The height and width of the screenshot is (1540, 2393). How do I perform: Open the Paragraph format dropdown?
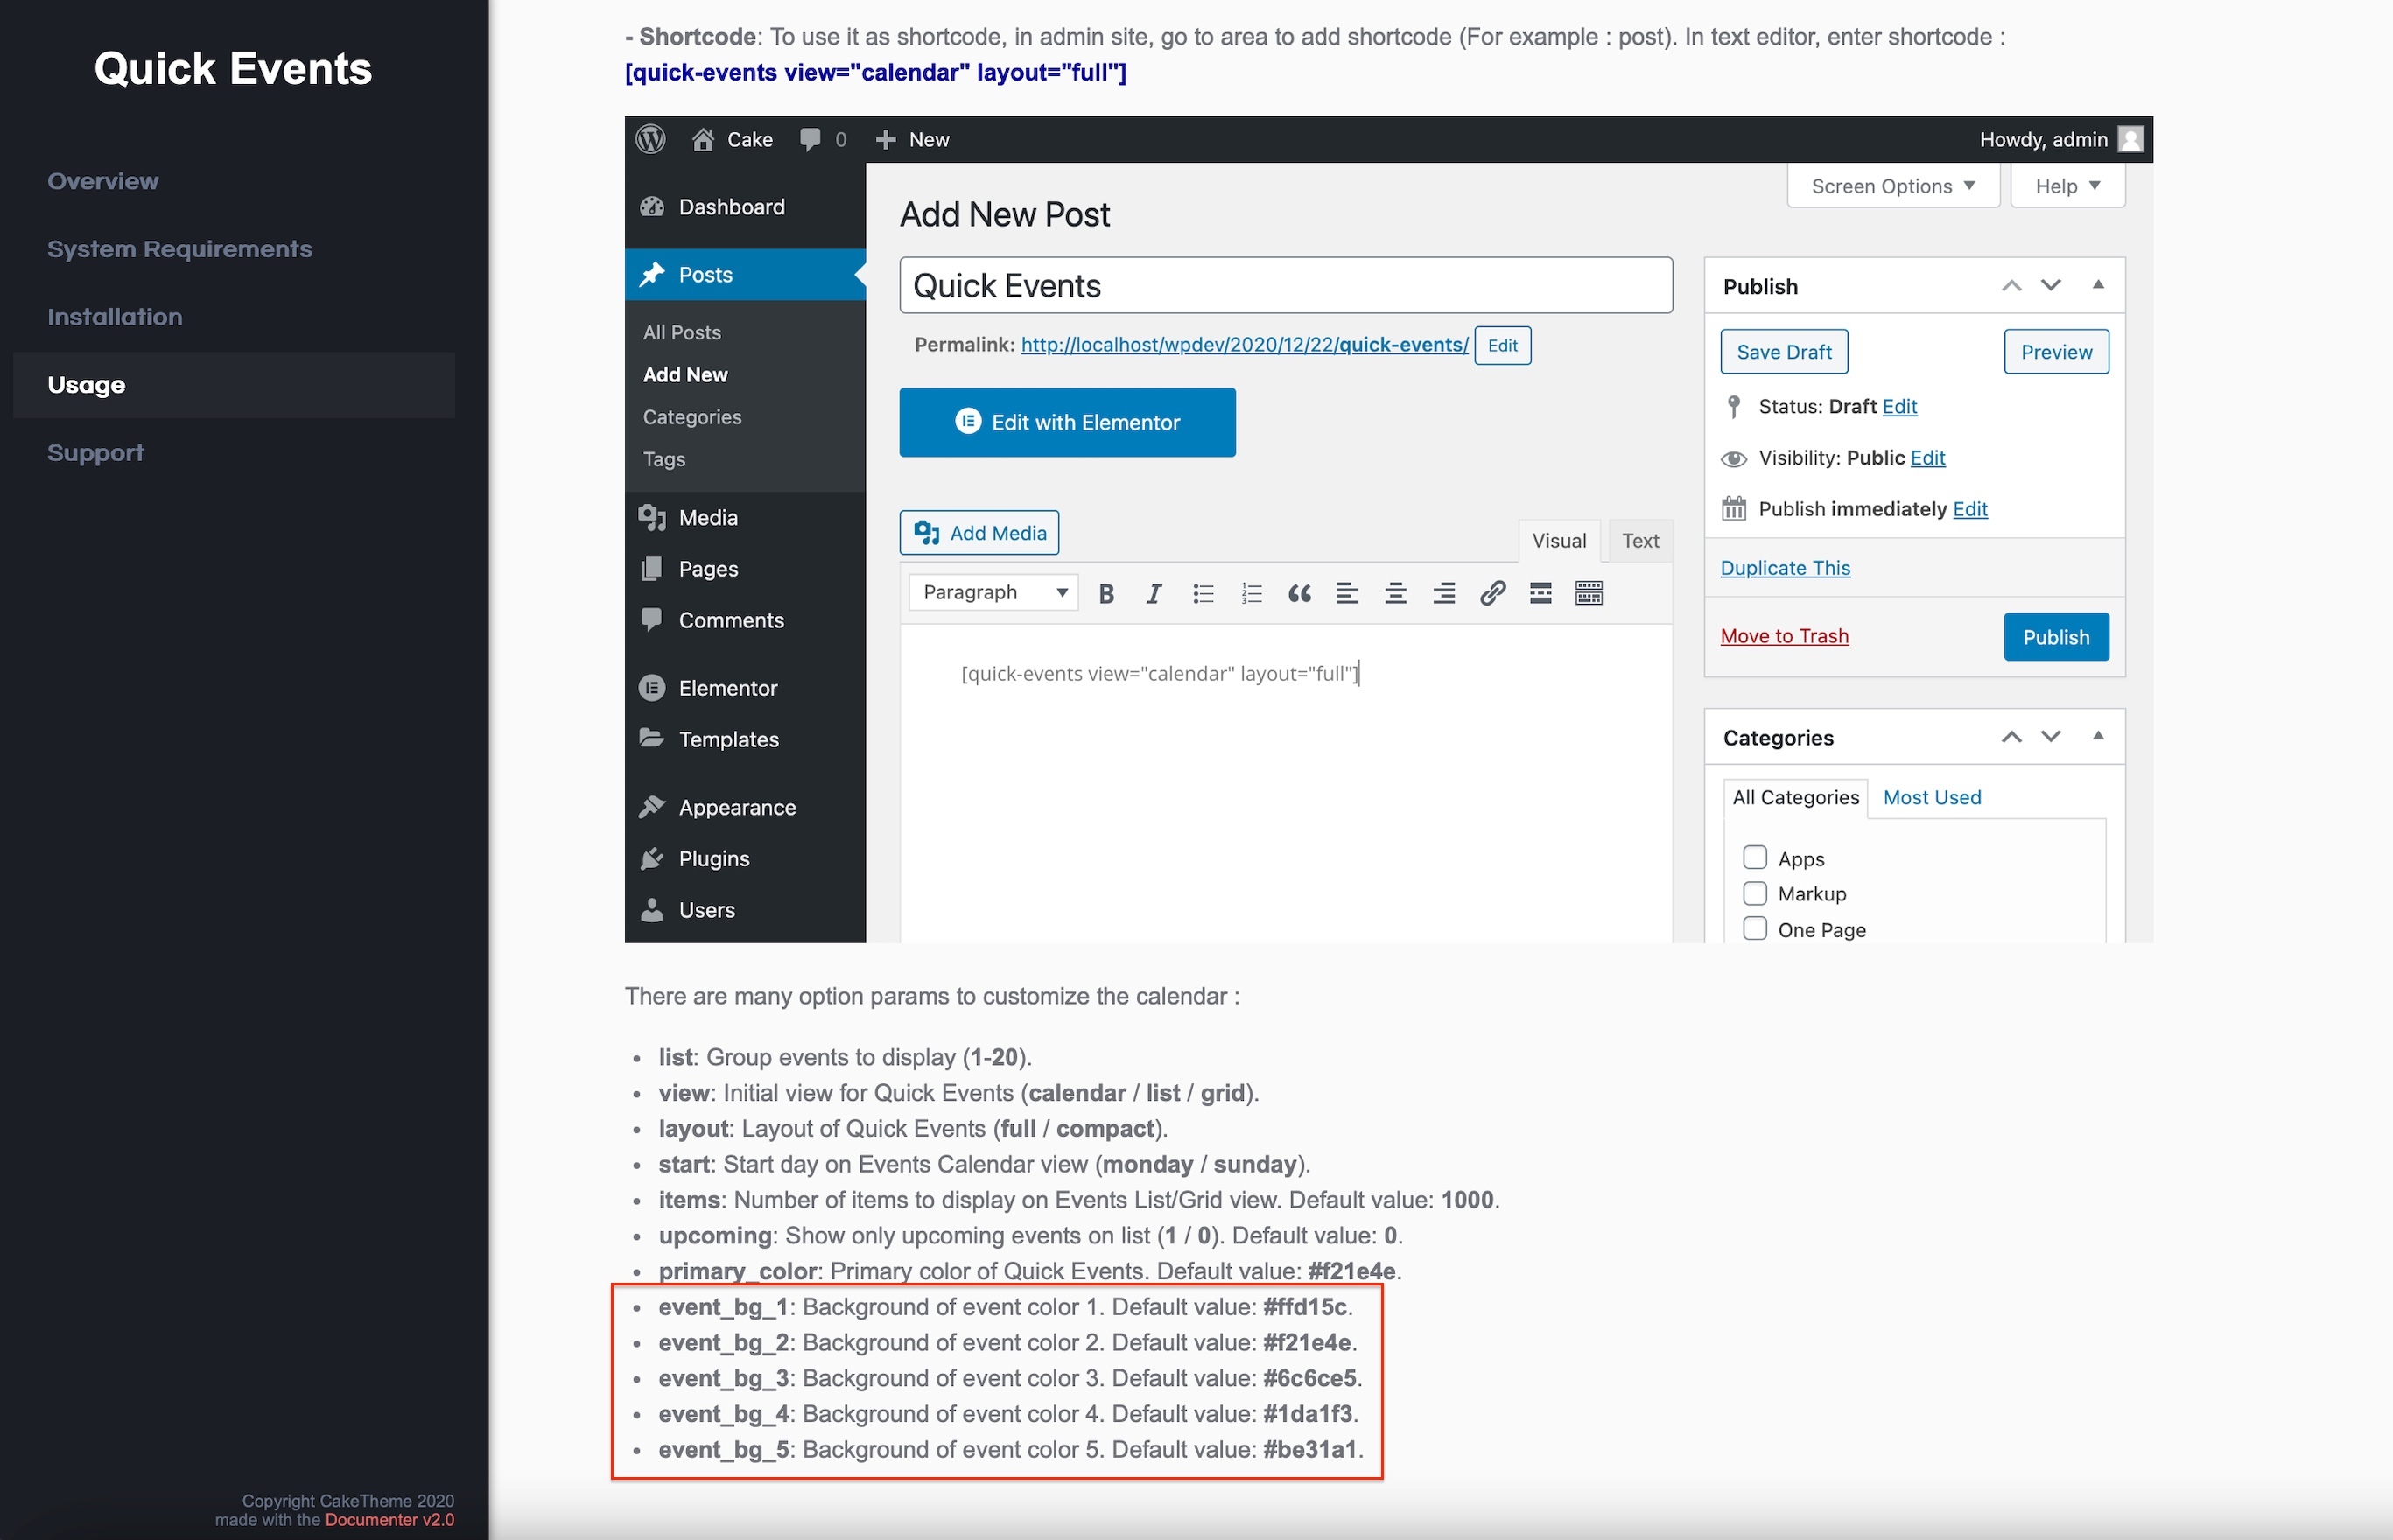pos(993,593)
